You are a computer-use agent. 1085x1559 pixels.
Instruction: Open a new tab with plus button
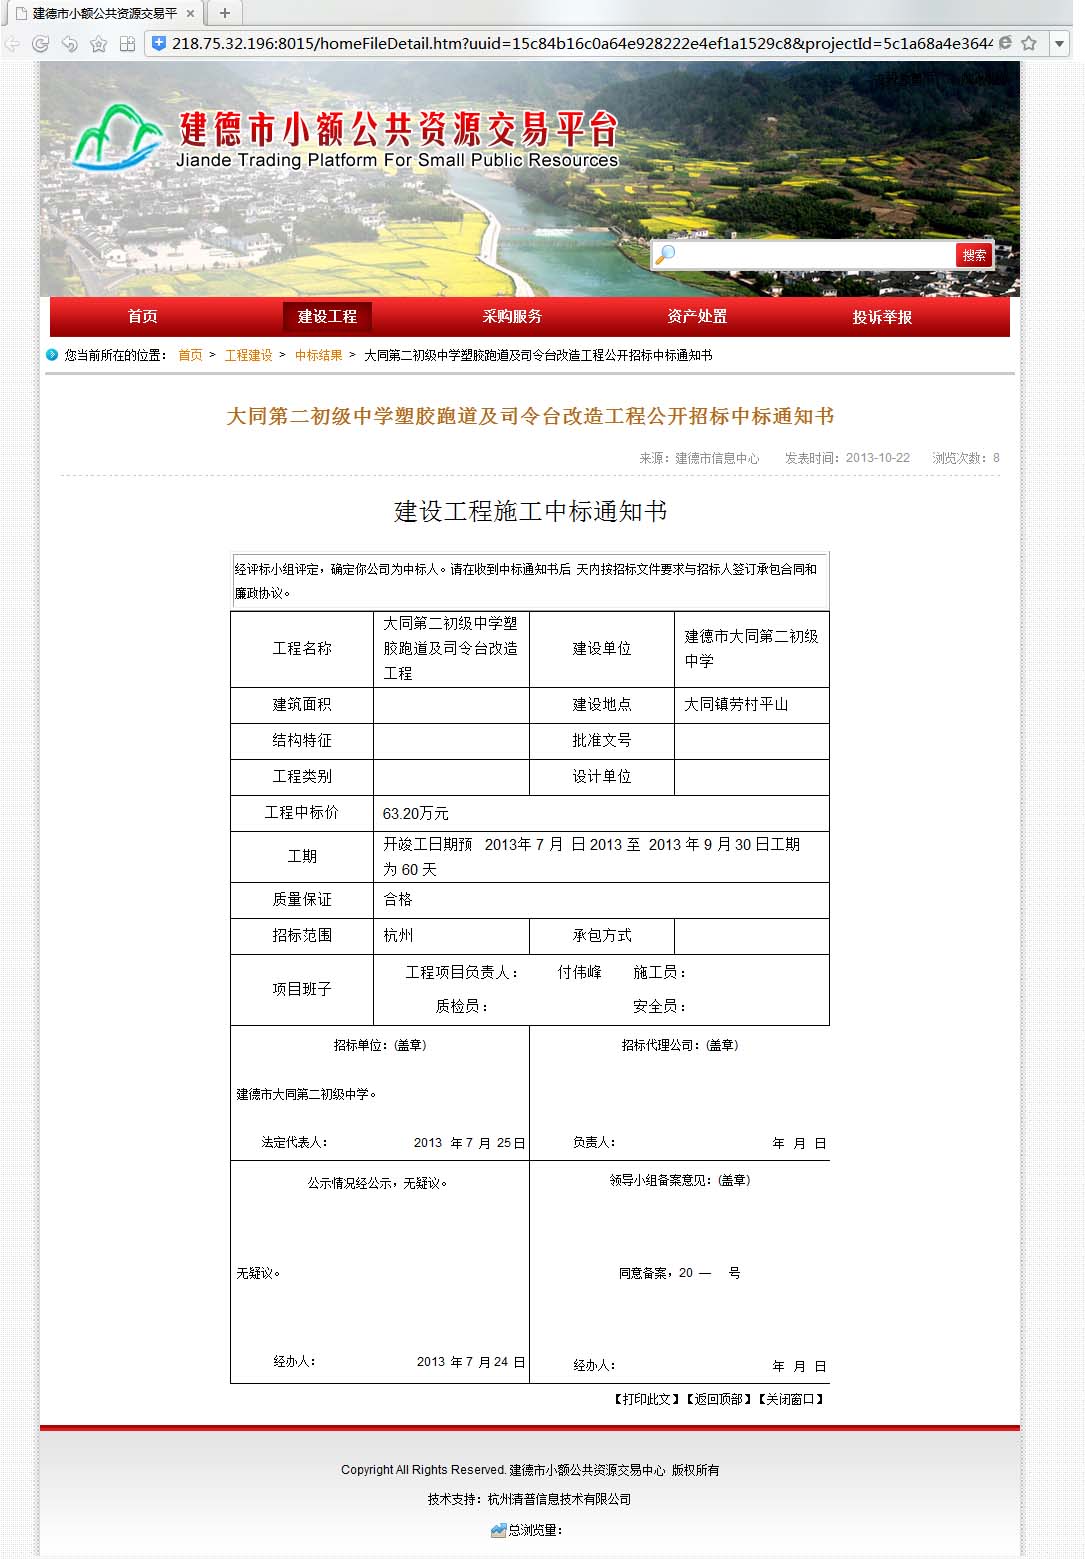225,13
